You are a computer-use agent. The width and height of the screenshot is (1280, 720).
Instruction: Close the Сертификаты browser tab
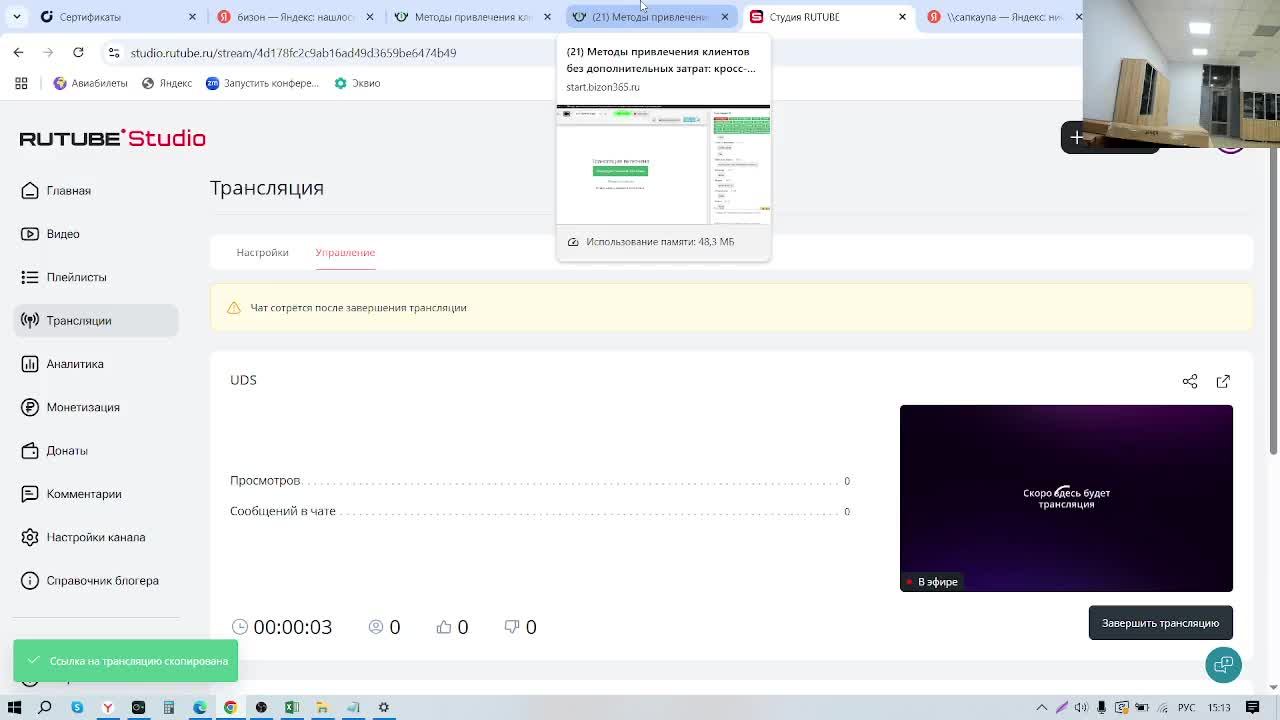point(192,17)
